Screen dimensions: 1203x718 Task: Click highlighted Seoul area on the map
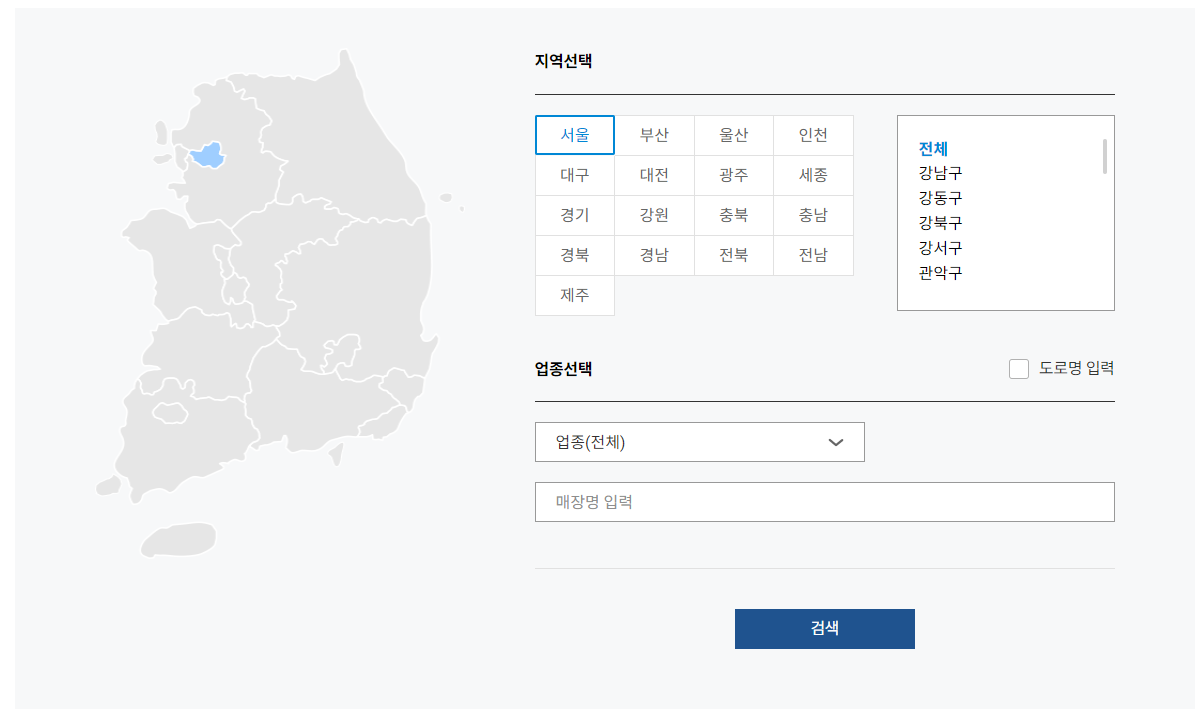click(208, 155)
